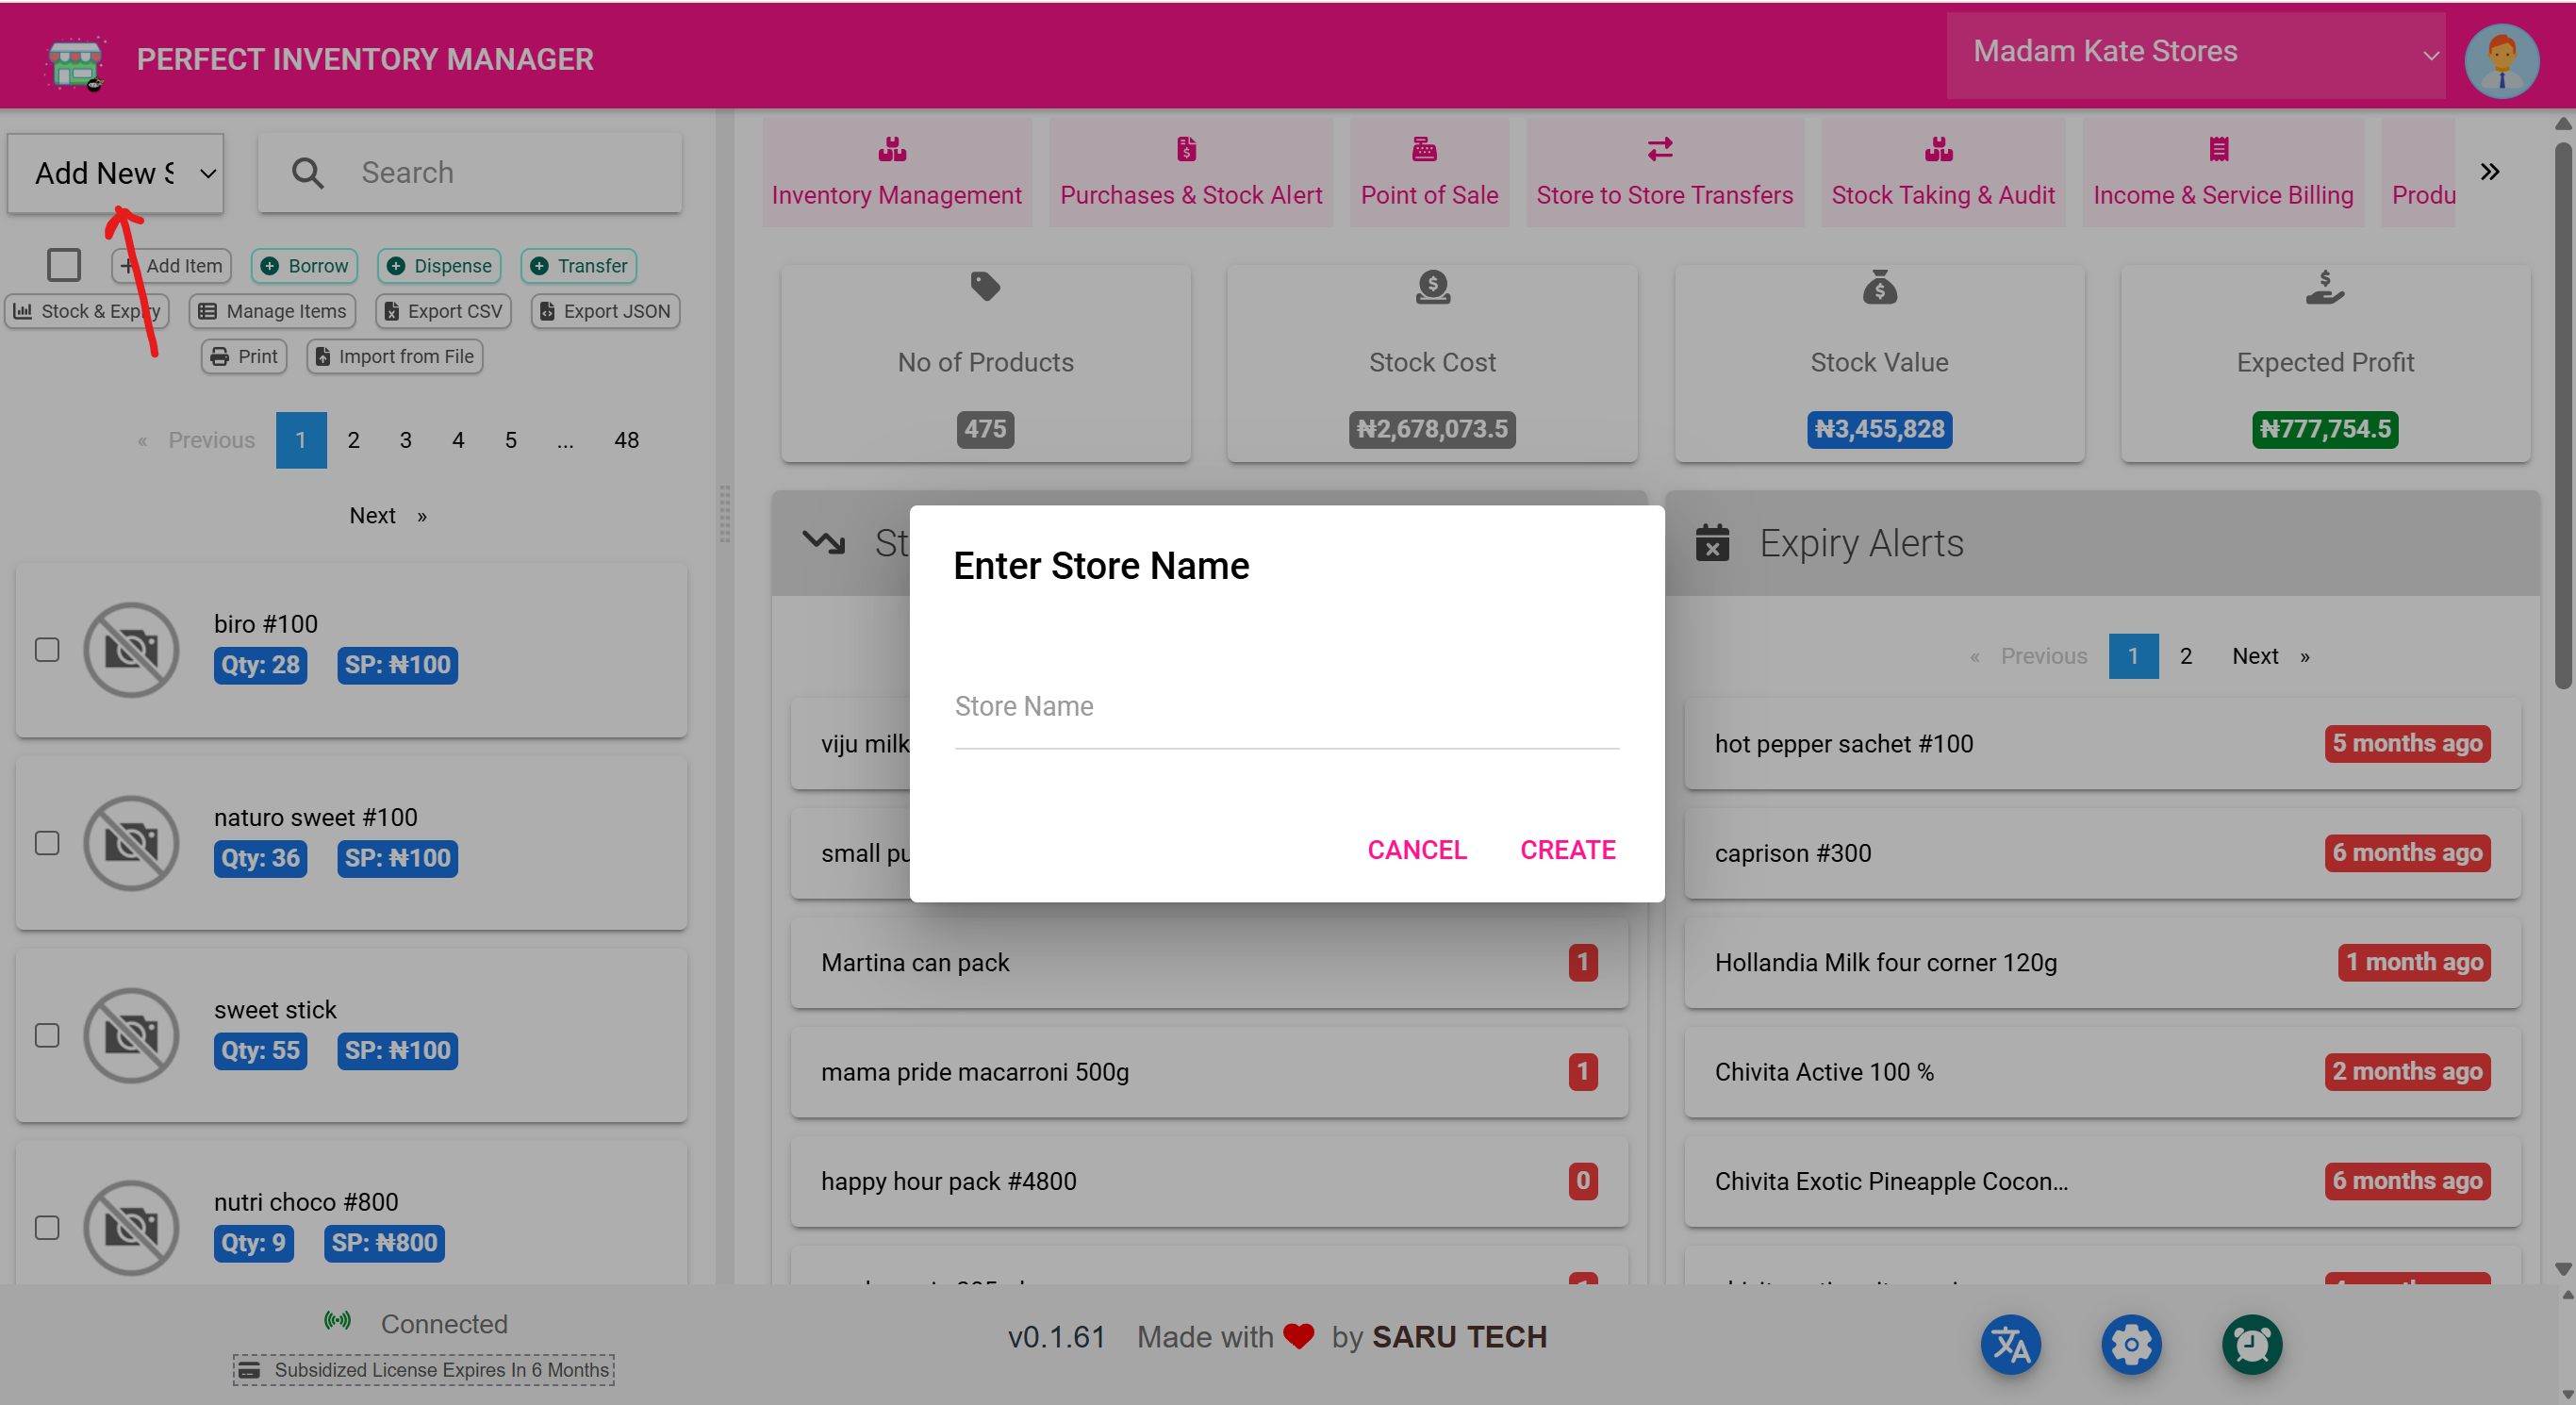Toggle the select-all items checkbox
This screenshot has height=1405, width=2576.
[x=64, y=265]
